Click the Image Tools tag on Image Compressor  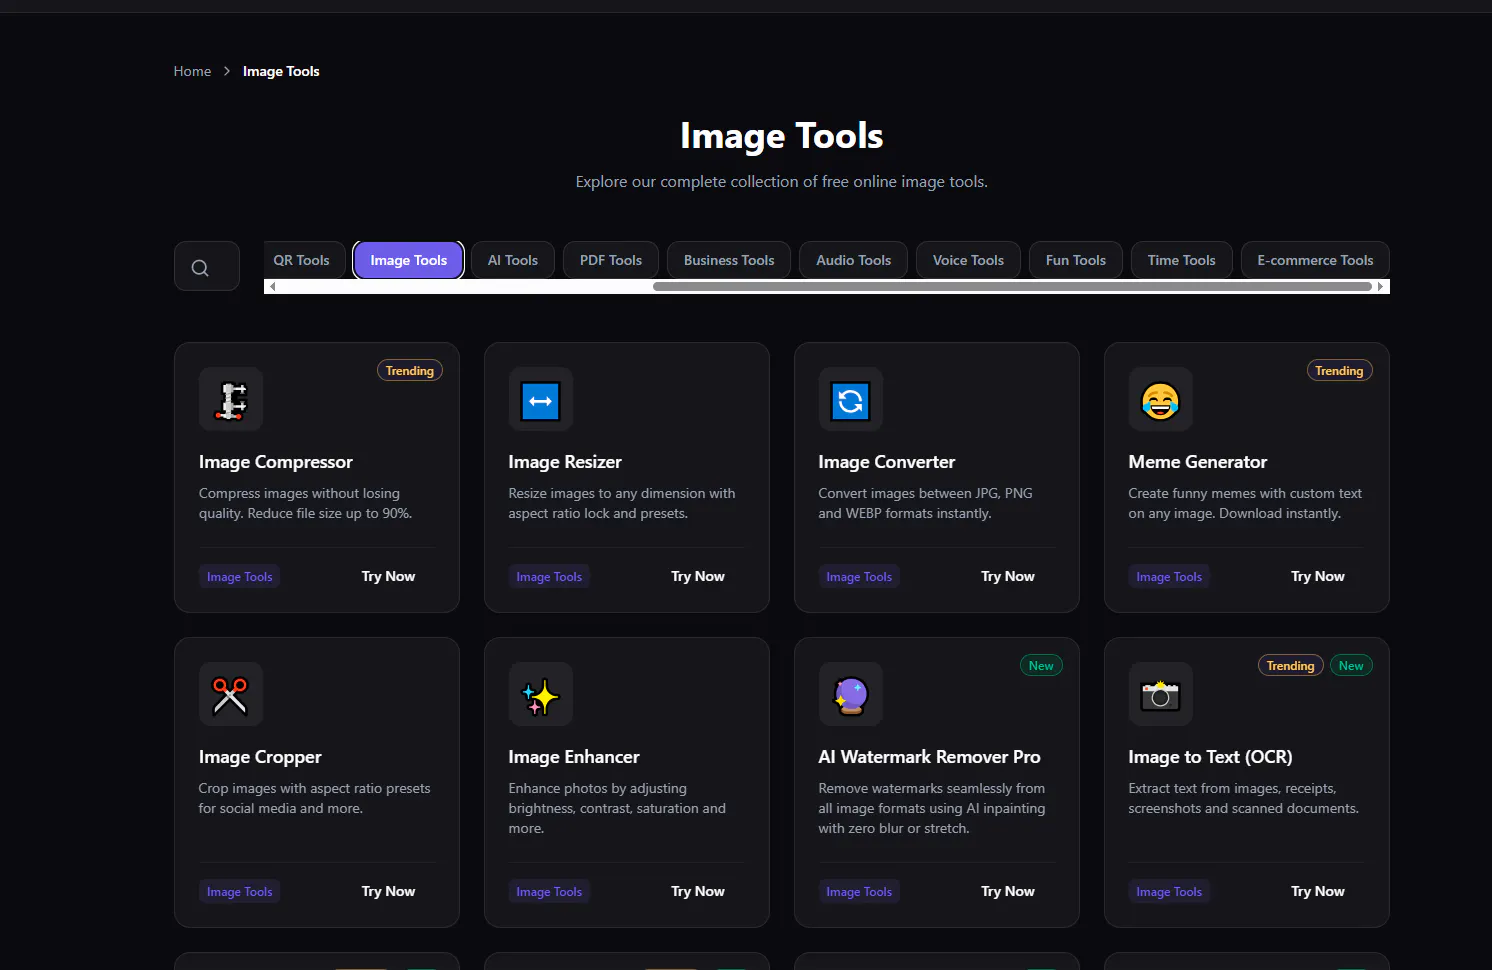[239, 577]
